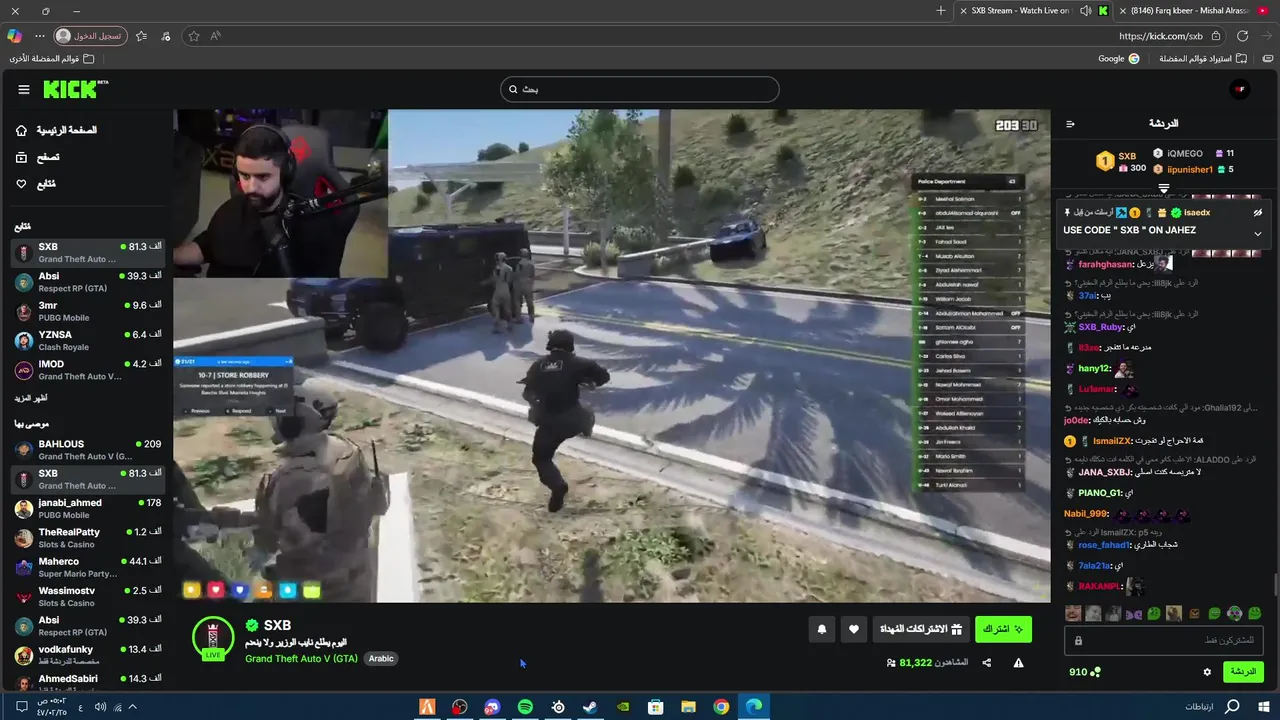Image resolution: width=1280 pixels, height=720 pixels.
Task: Show more followed channels
Action: point(31,398)
